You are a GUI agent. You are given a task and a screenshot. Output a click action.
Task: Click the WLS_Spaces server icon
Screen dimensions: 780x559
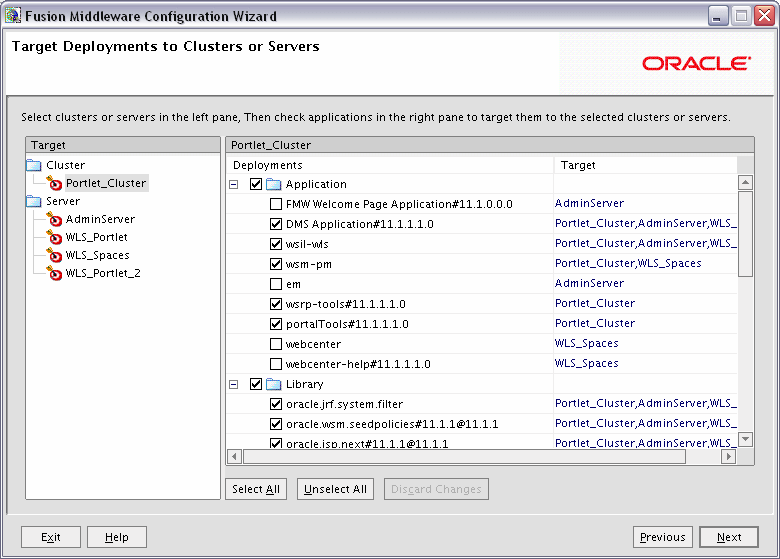tap(54, 255)
